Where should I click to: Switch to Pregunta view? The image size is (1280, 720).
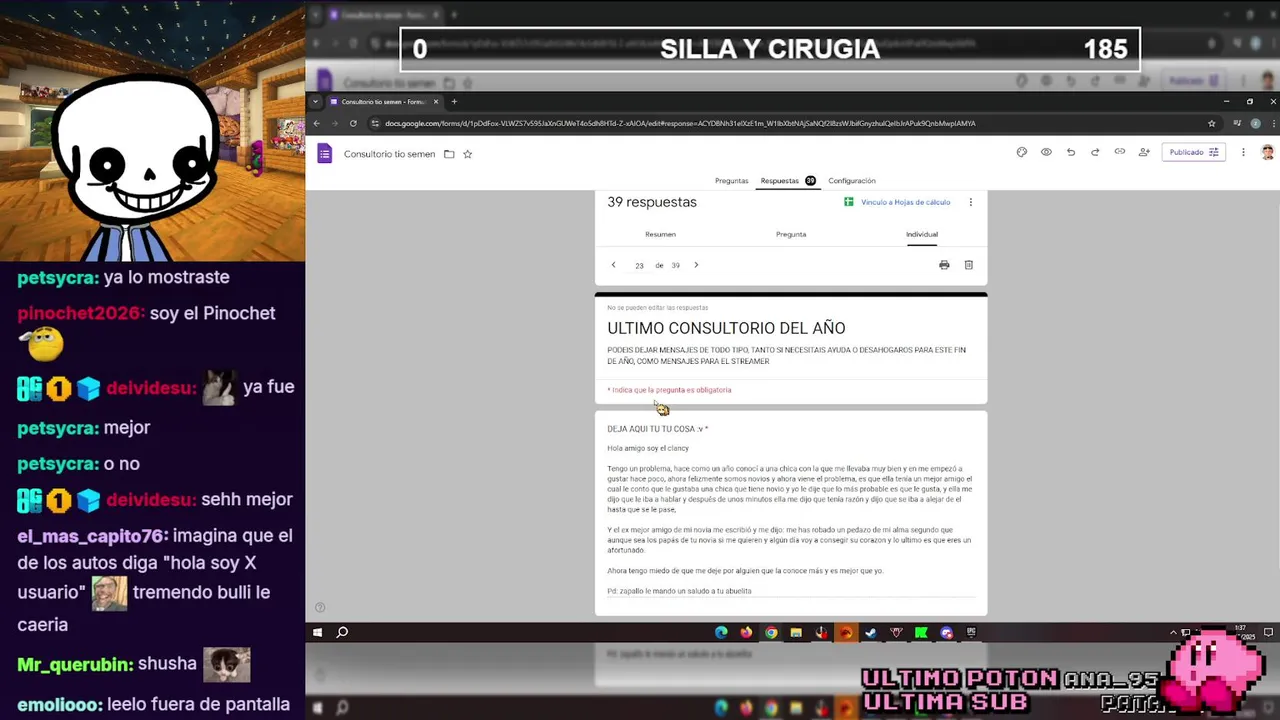[791, 234]
